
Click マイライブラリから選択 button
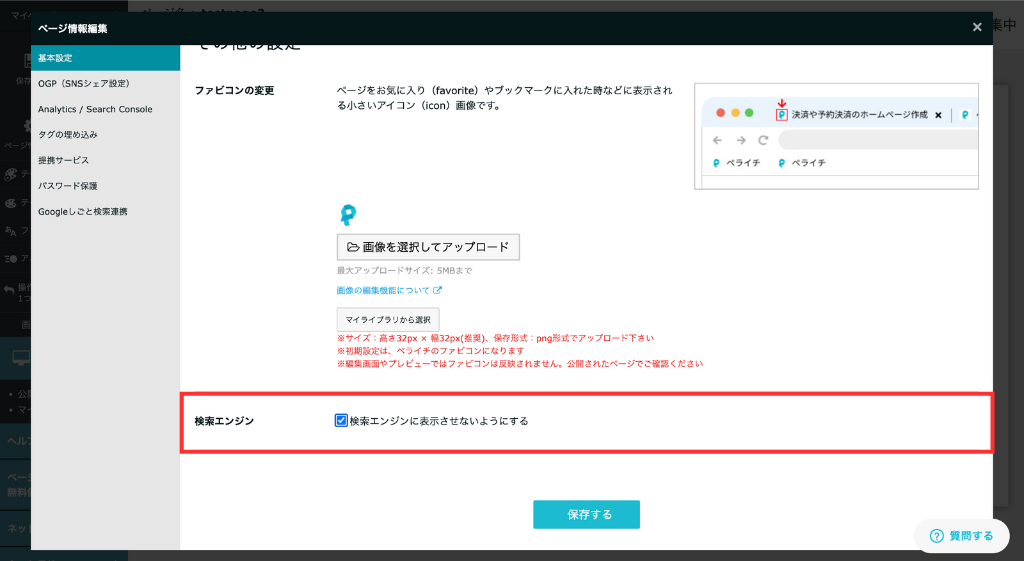pyautogui.click(x=388, y=319)
